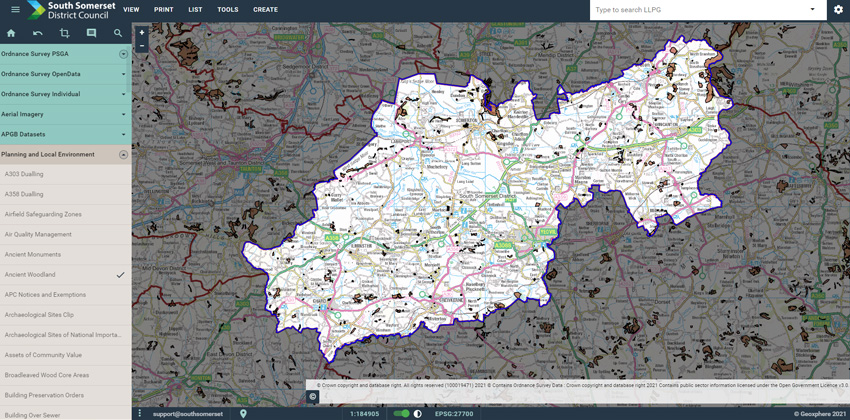Click the contrast half-circle icon

(x=417, y=413)
